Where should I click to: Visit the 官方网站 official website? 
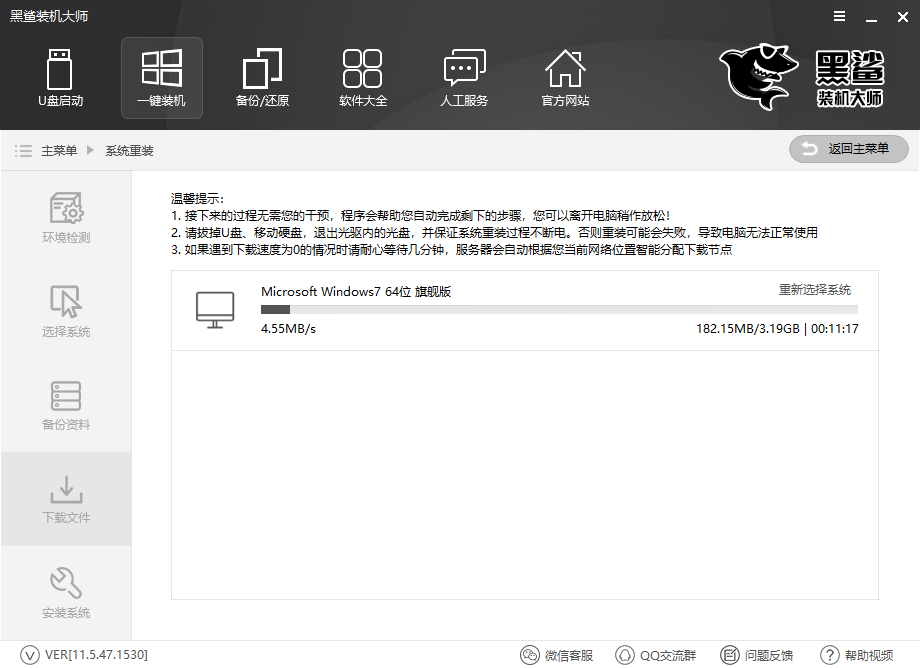[565, 78]
